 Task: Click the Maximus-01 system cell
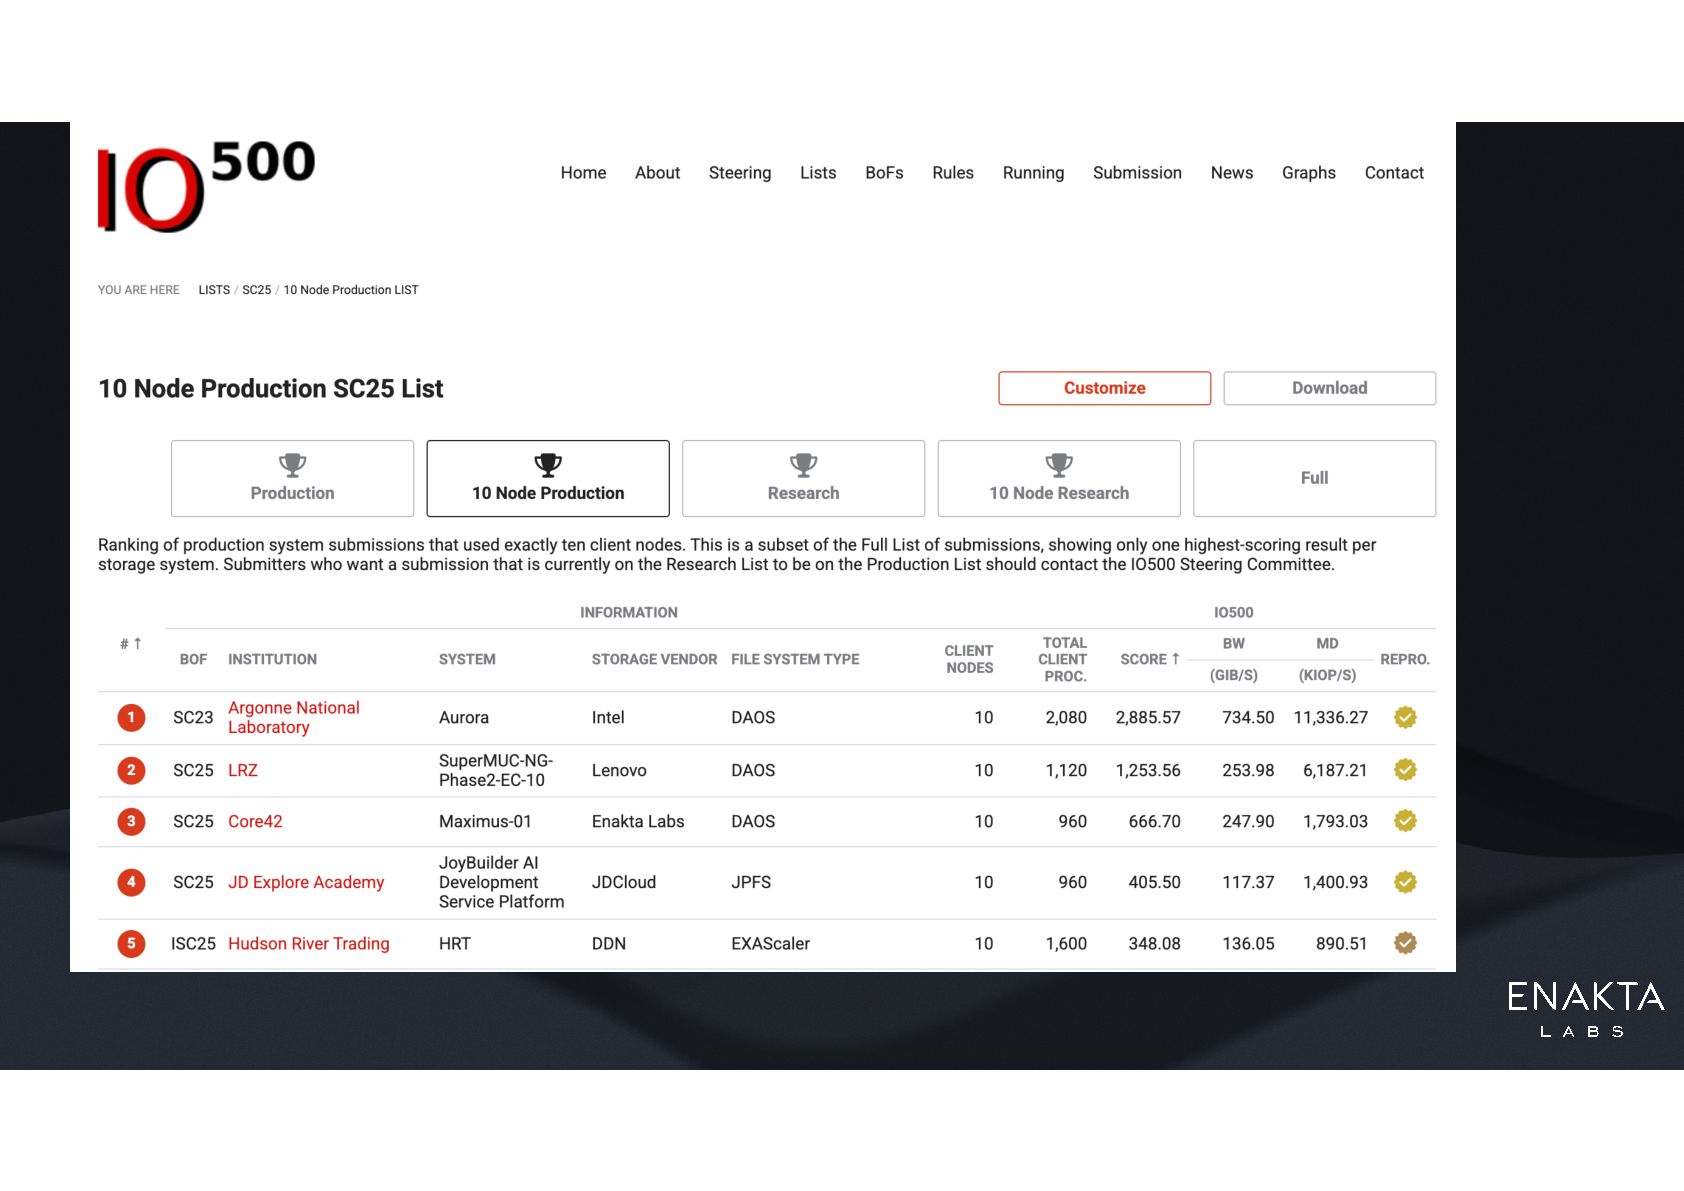pyautogui.click(x=485, y=821)
